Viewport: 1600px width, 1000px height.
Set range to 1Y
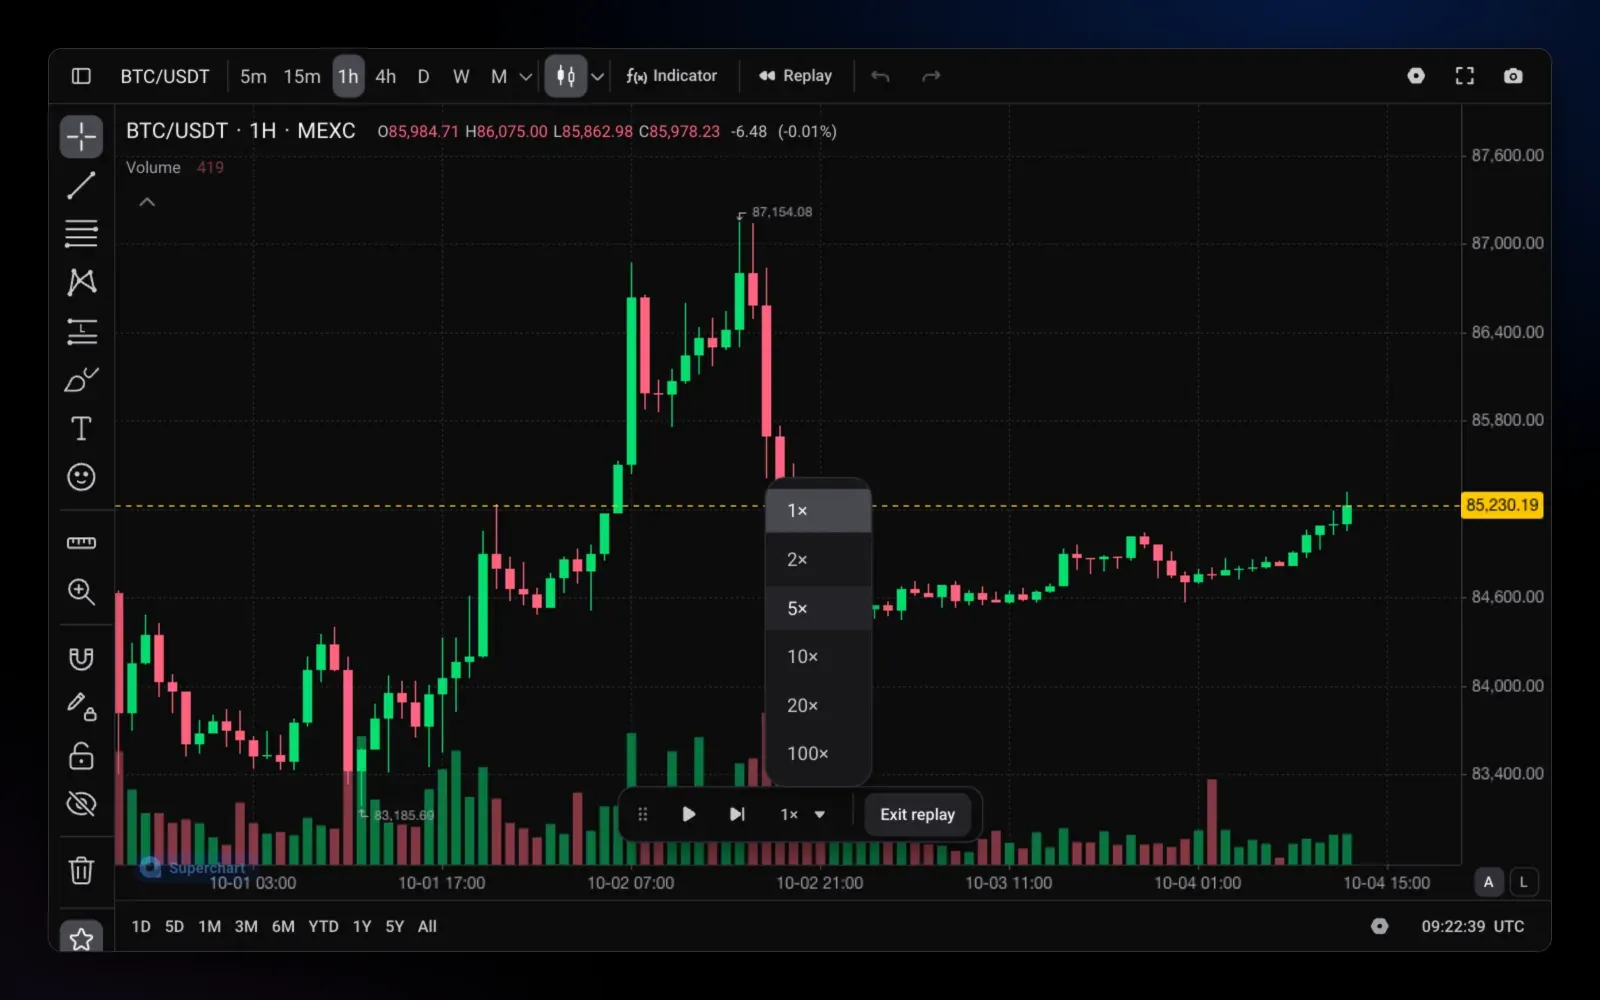[x=362, y=926]
